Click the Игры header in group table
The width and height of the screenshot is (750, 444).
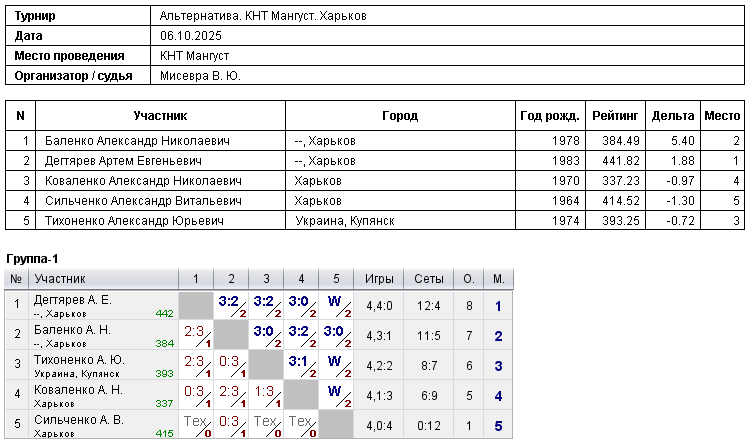pos(379,279)
